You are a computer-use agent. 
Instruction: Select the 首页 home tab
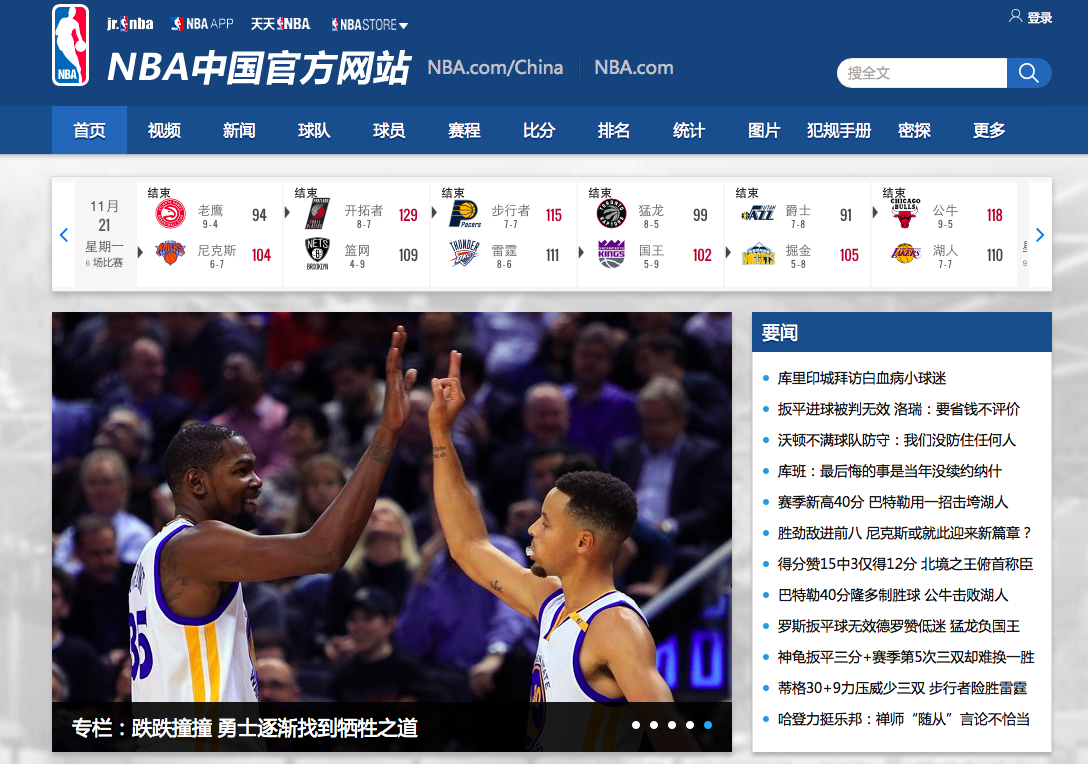(x=90, y=130)
